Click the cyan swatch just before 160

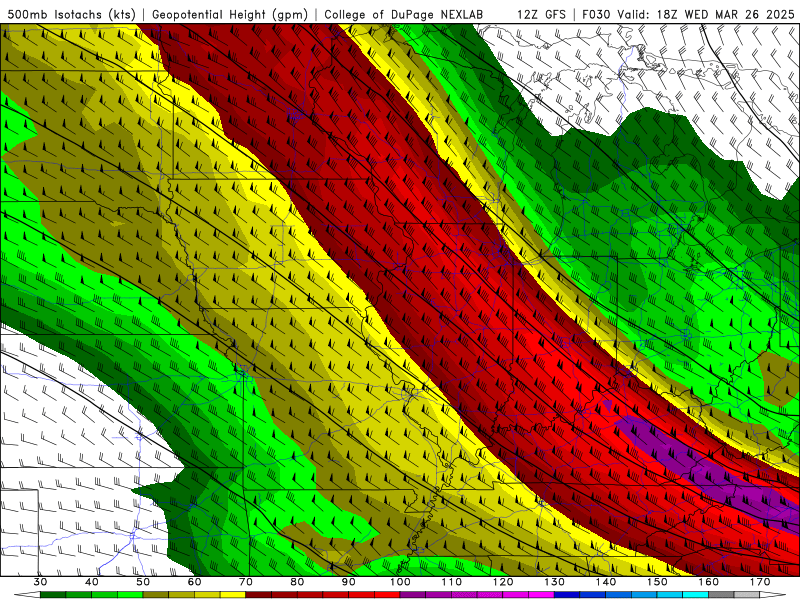[x=696, y=595]
